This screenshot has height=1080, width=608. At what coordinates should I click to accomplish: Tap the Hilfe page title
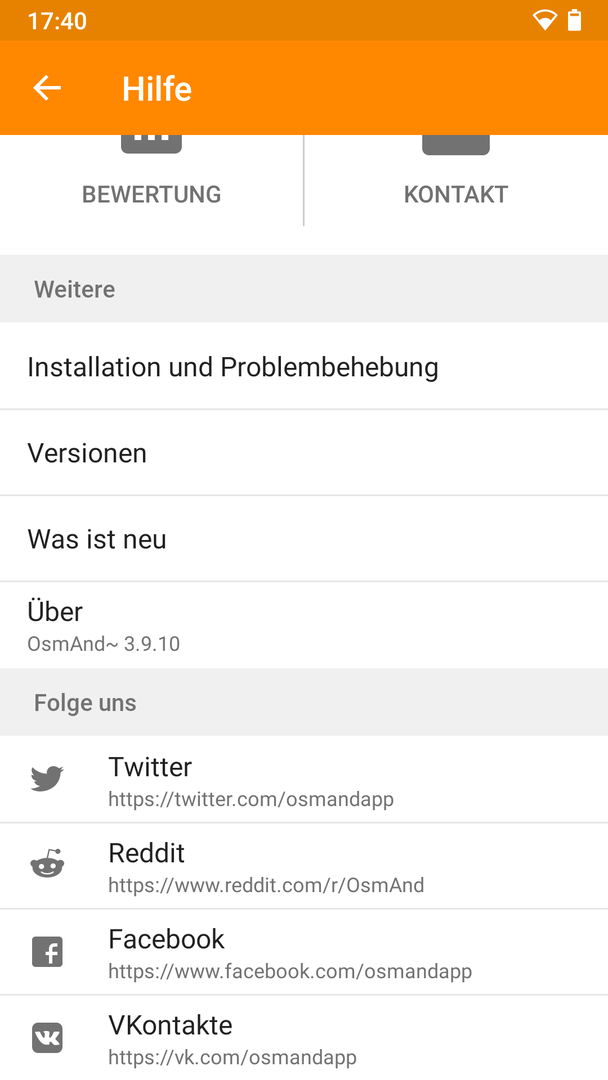pyautogui.click(x=157, y=89)
